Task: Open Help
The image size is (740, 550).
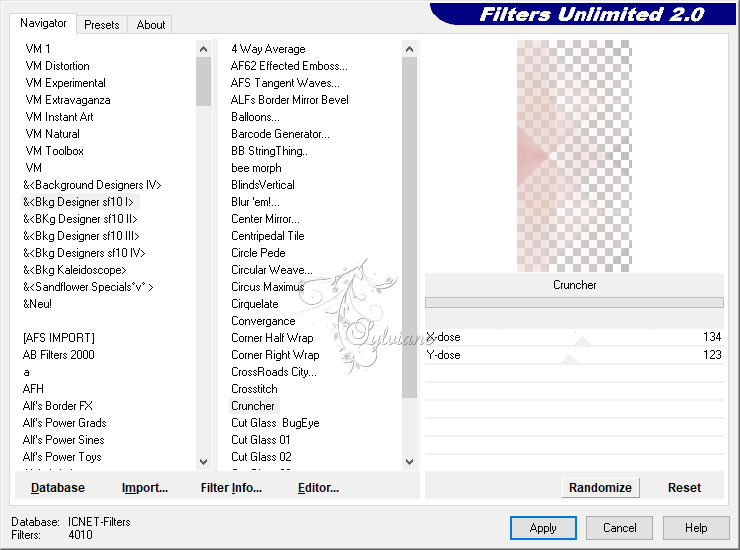Action: (696, 528)
